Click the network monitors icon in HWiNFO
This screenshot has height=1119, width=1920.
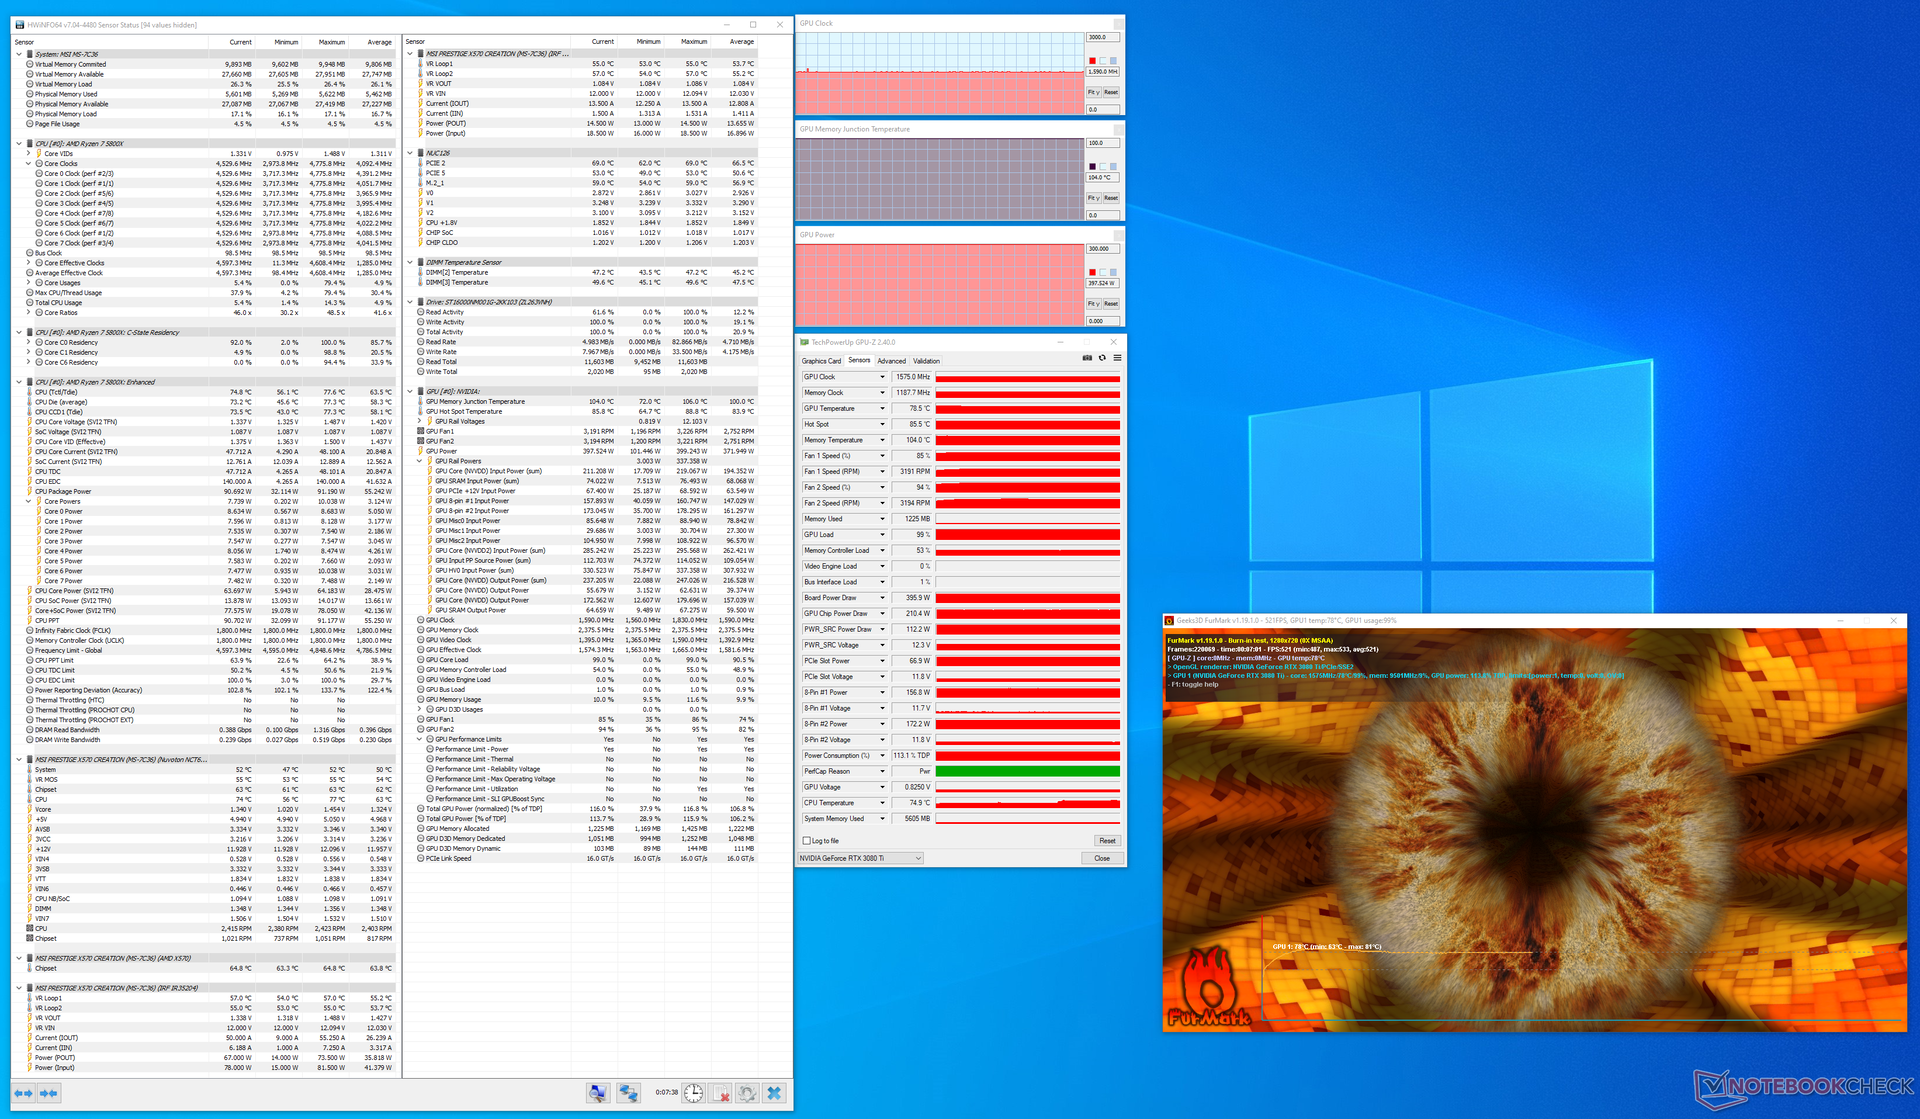coord(628,1093)
